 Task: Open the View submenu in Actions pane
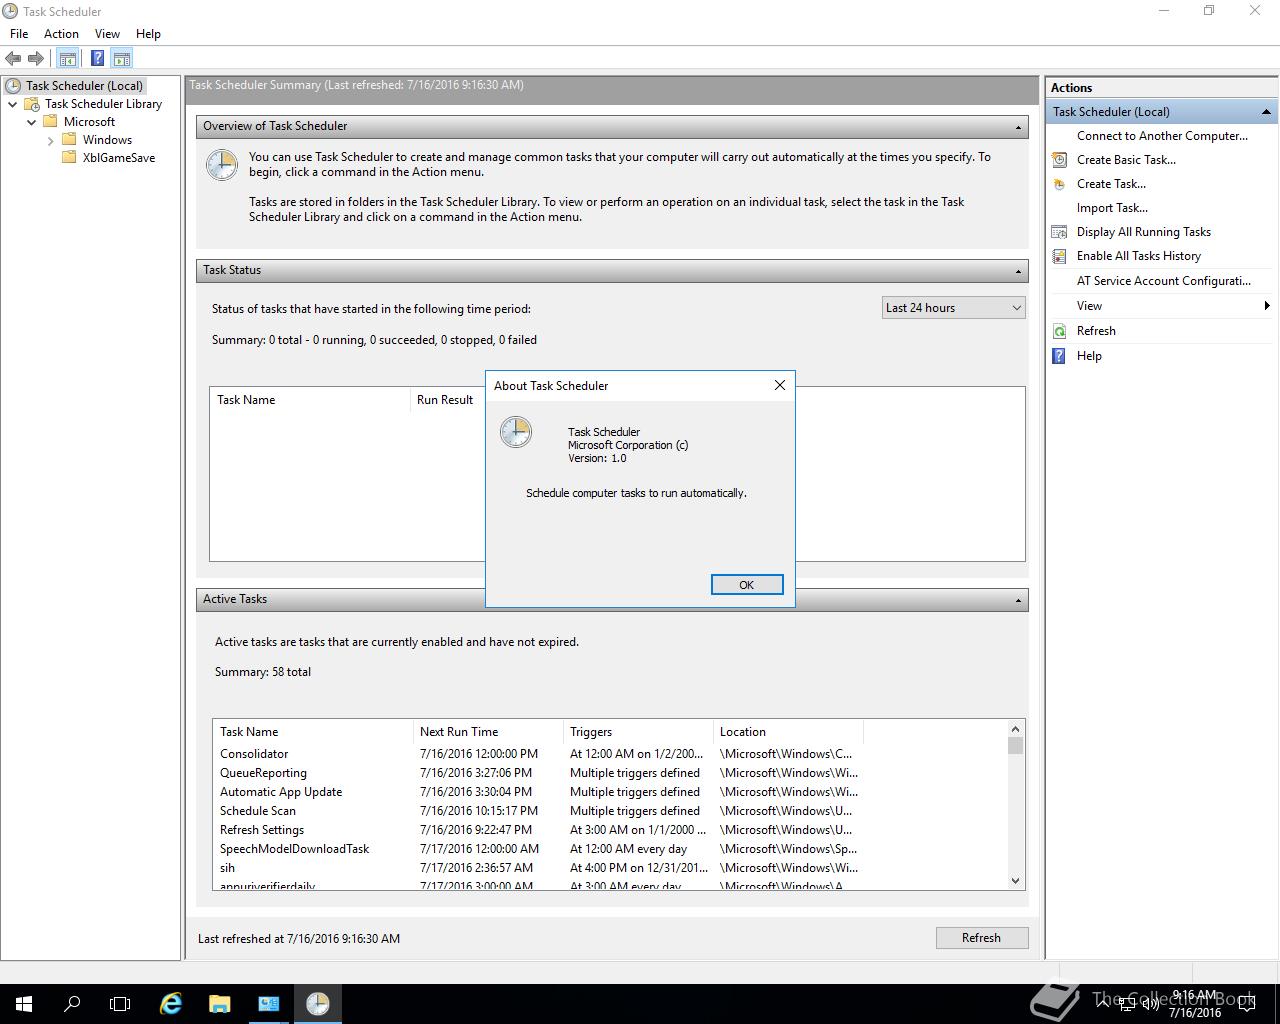point(1161,306)
